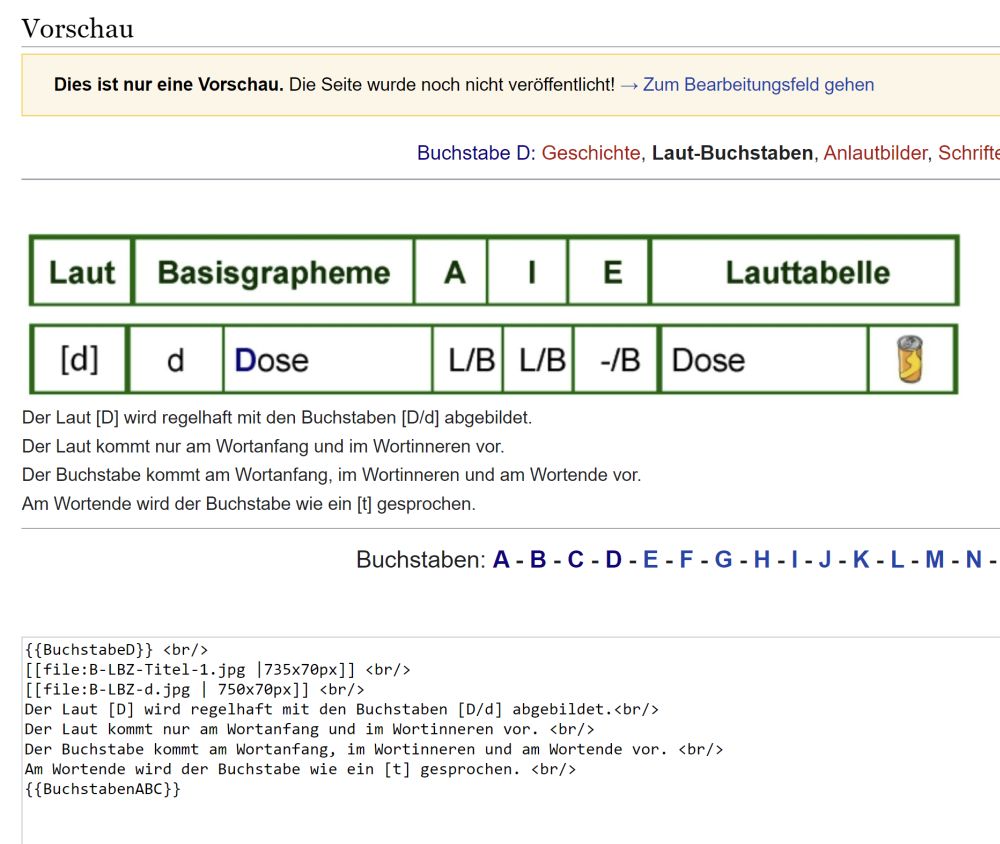Image resolution: width=1000 pixels, height=844 pixels.
Task: Click letter B in Buchstaben list
Action: pyautogui.click(x=538, y=560)
